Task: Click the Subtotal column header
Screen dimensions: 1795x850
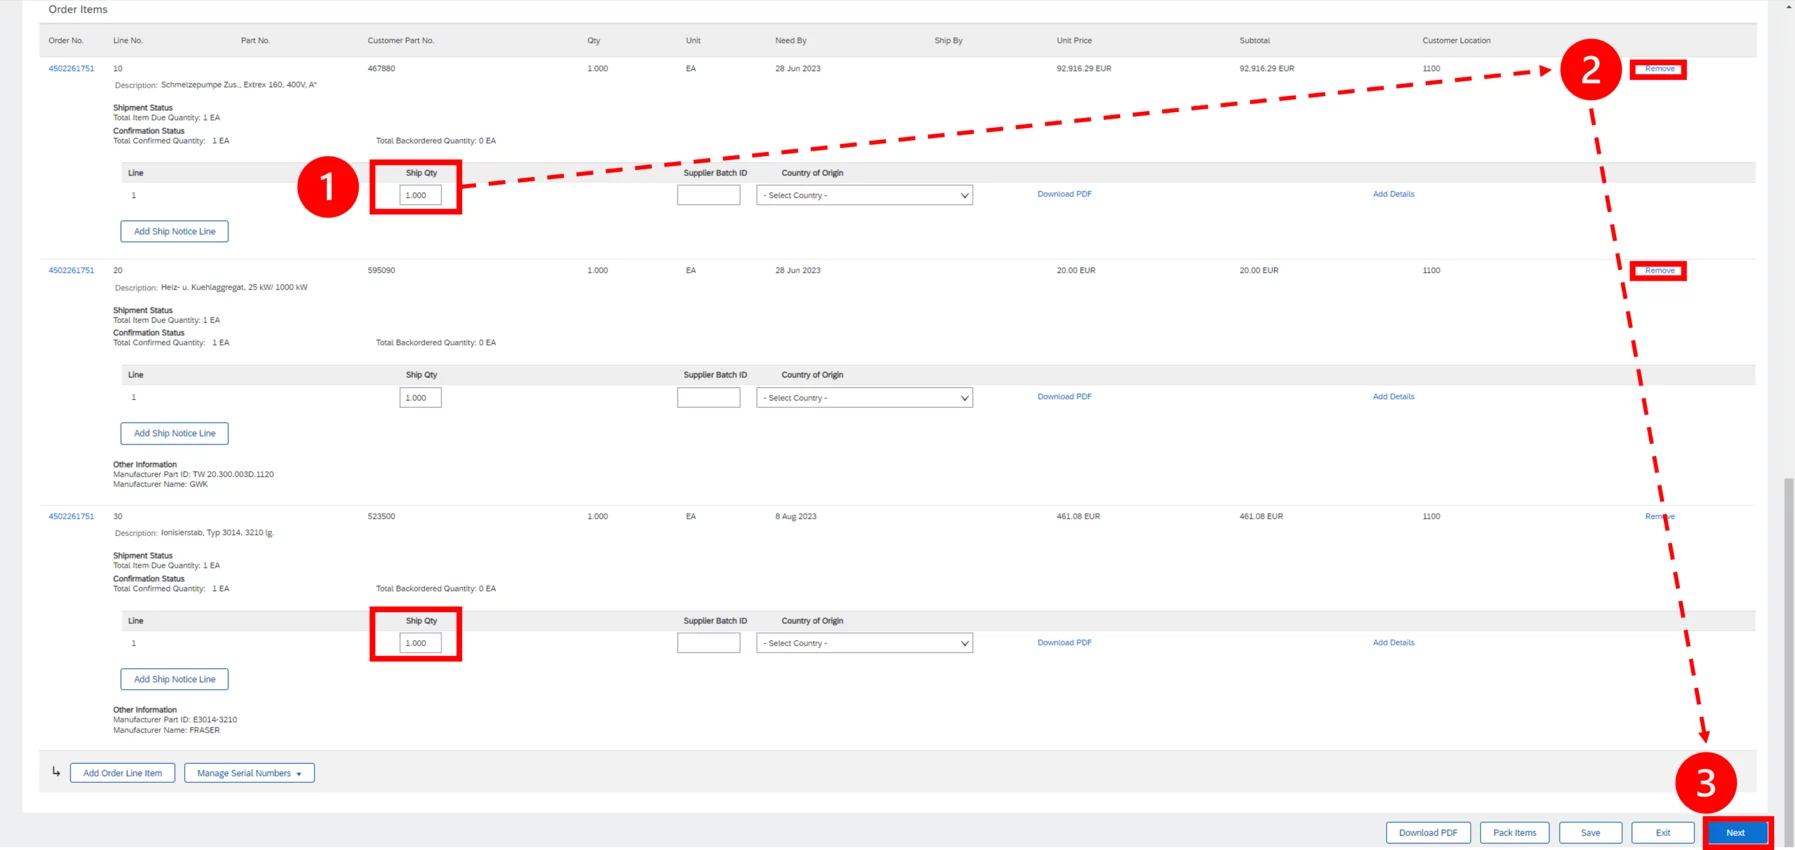Action: (x=1254, y=41)
